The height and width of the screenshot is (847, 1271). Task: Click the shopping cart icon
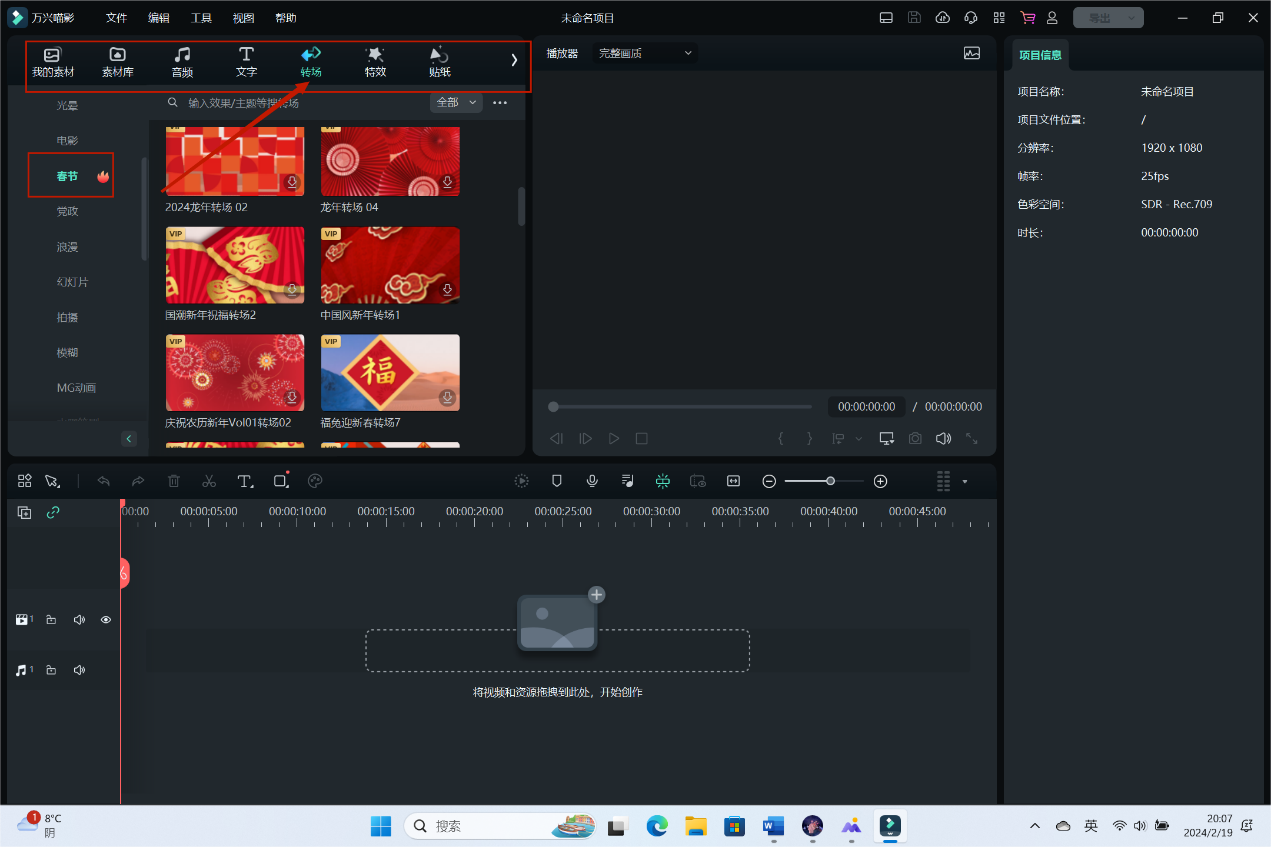coord(1027,18)
